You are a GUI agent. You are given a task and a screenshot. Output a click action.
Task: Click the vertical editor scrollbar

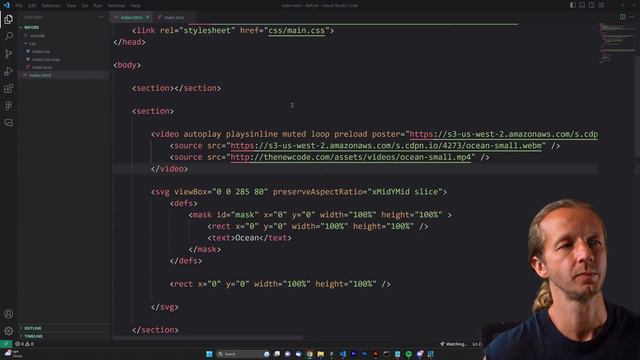point(637,106)
